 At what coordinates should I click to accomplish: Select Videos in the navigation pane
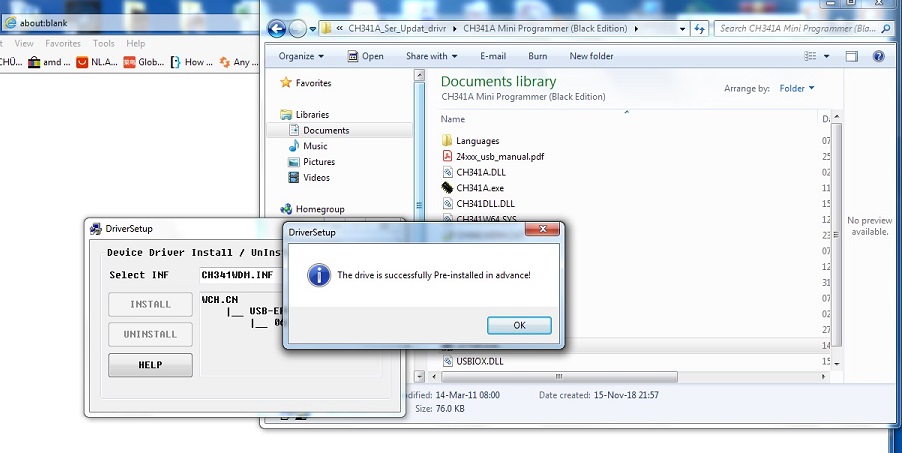coord(316,177)
